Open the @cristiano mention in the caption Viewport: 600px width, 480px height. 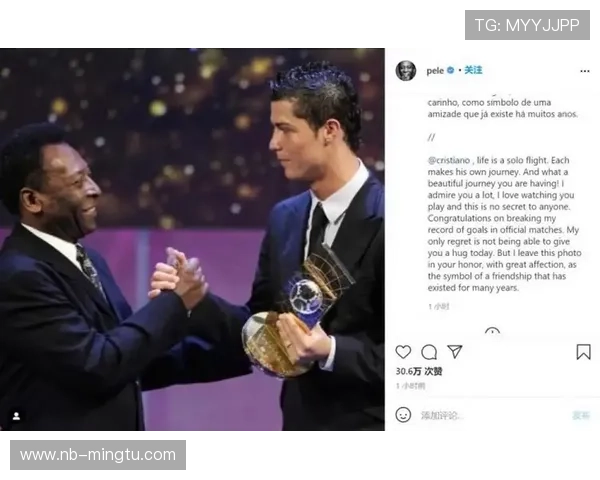coord(449,160)
